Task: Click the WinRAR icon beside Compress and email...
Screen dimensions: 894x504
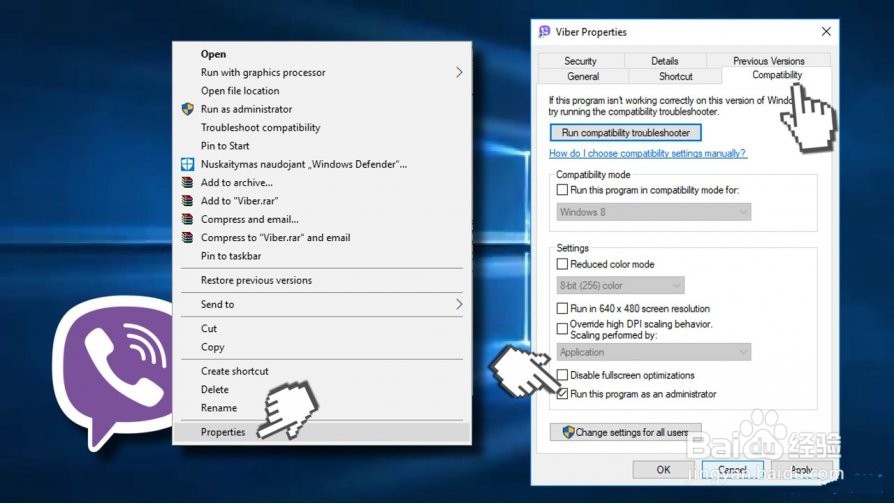Action: pos(188,219)
